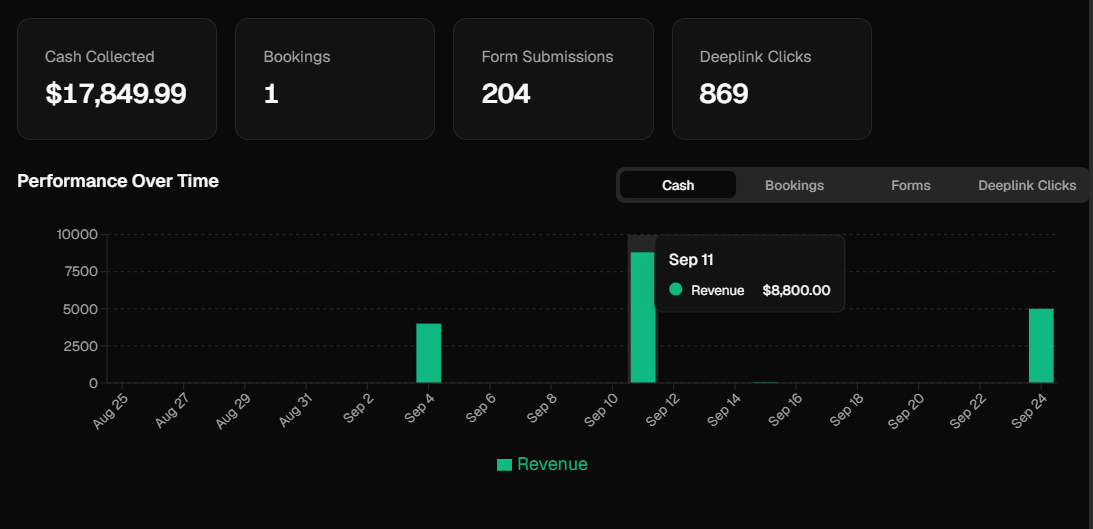Screen dimensions: 1093x529
Task: Click the 10000 y-axis label
Action: coord(77,234)
